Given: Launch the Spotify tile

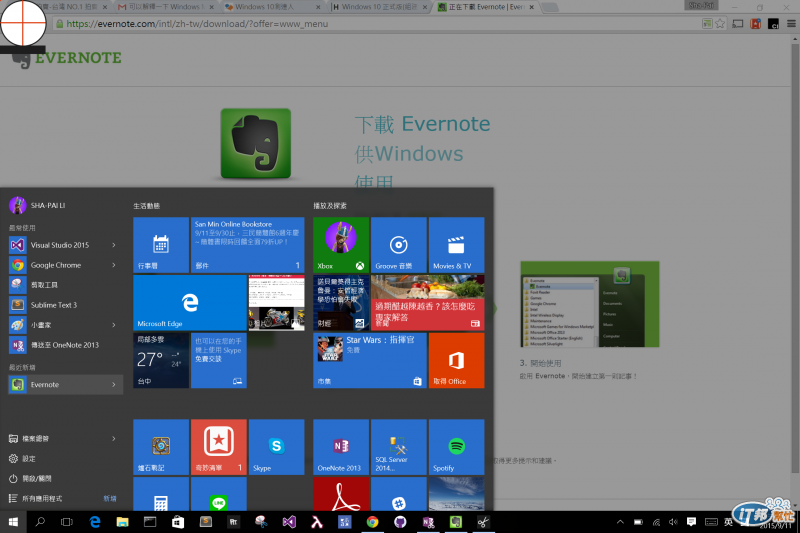Looking at the screenshot, I should coord(456,447).
